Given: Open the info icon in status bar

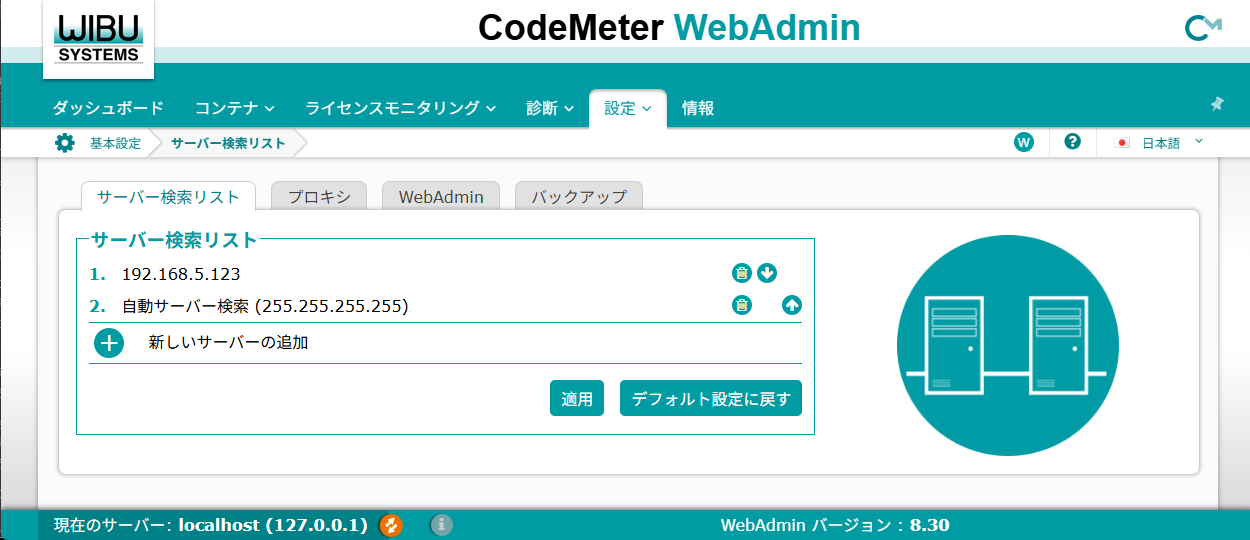Looking at the screenshot, I should coord(441,525).
